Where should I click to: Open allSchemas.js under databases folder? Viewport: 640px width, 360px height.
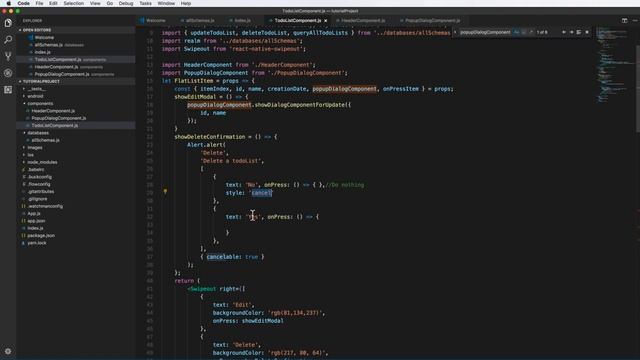coord(45,140)
